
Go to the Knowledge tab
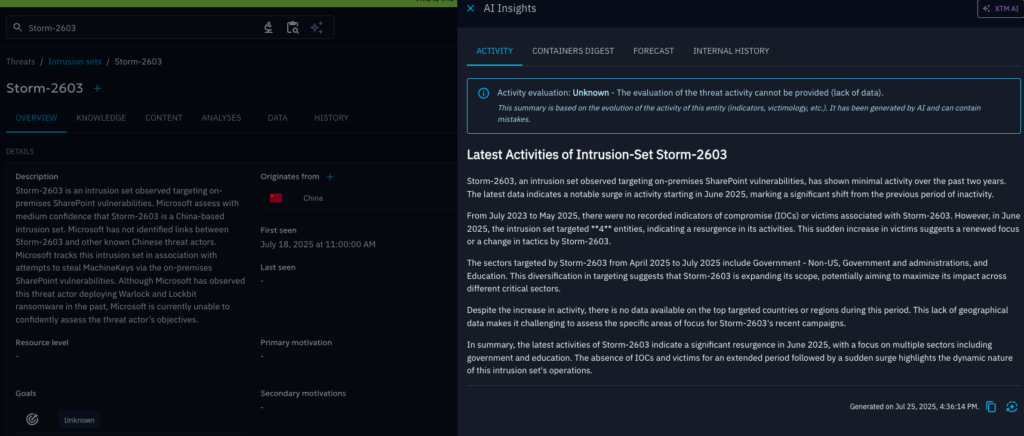tap(101, 118)
